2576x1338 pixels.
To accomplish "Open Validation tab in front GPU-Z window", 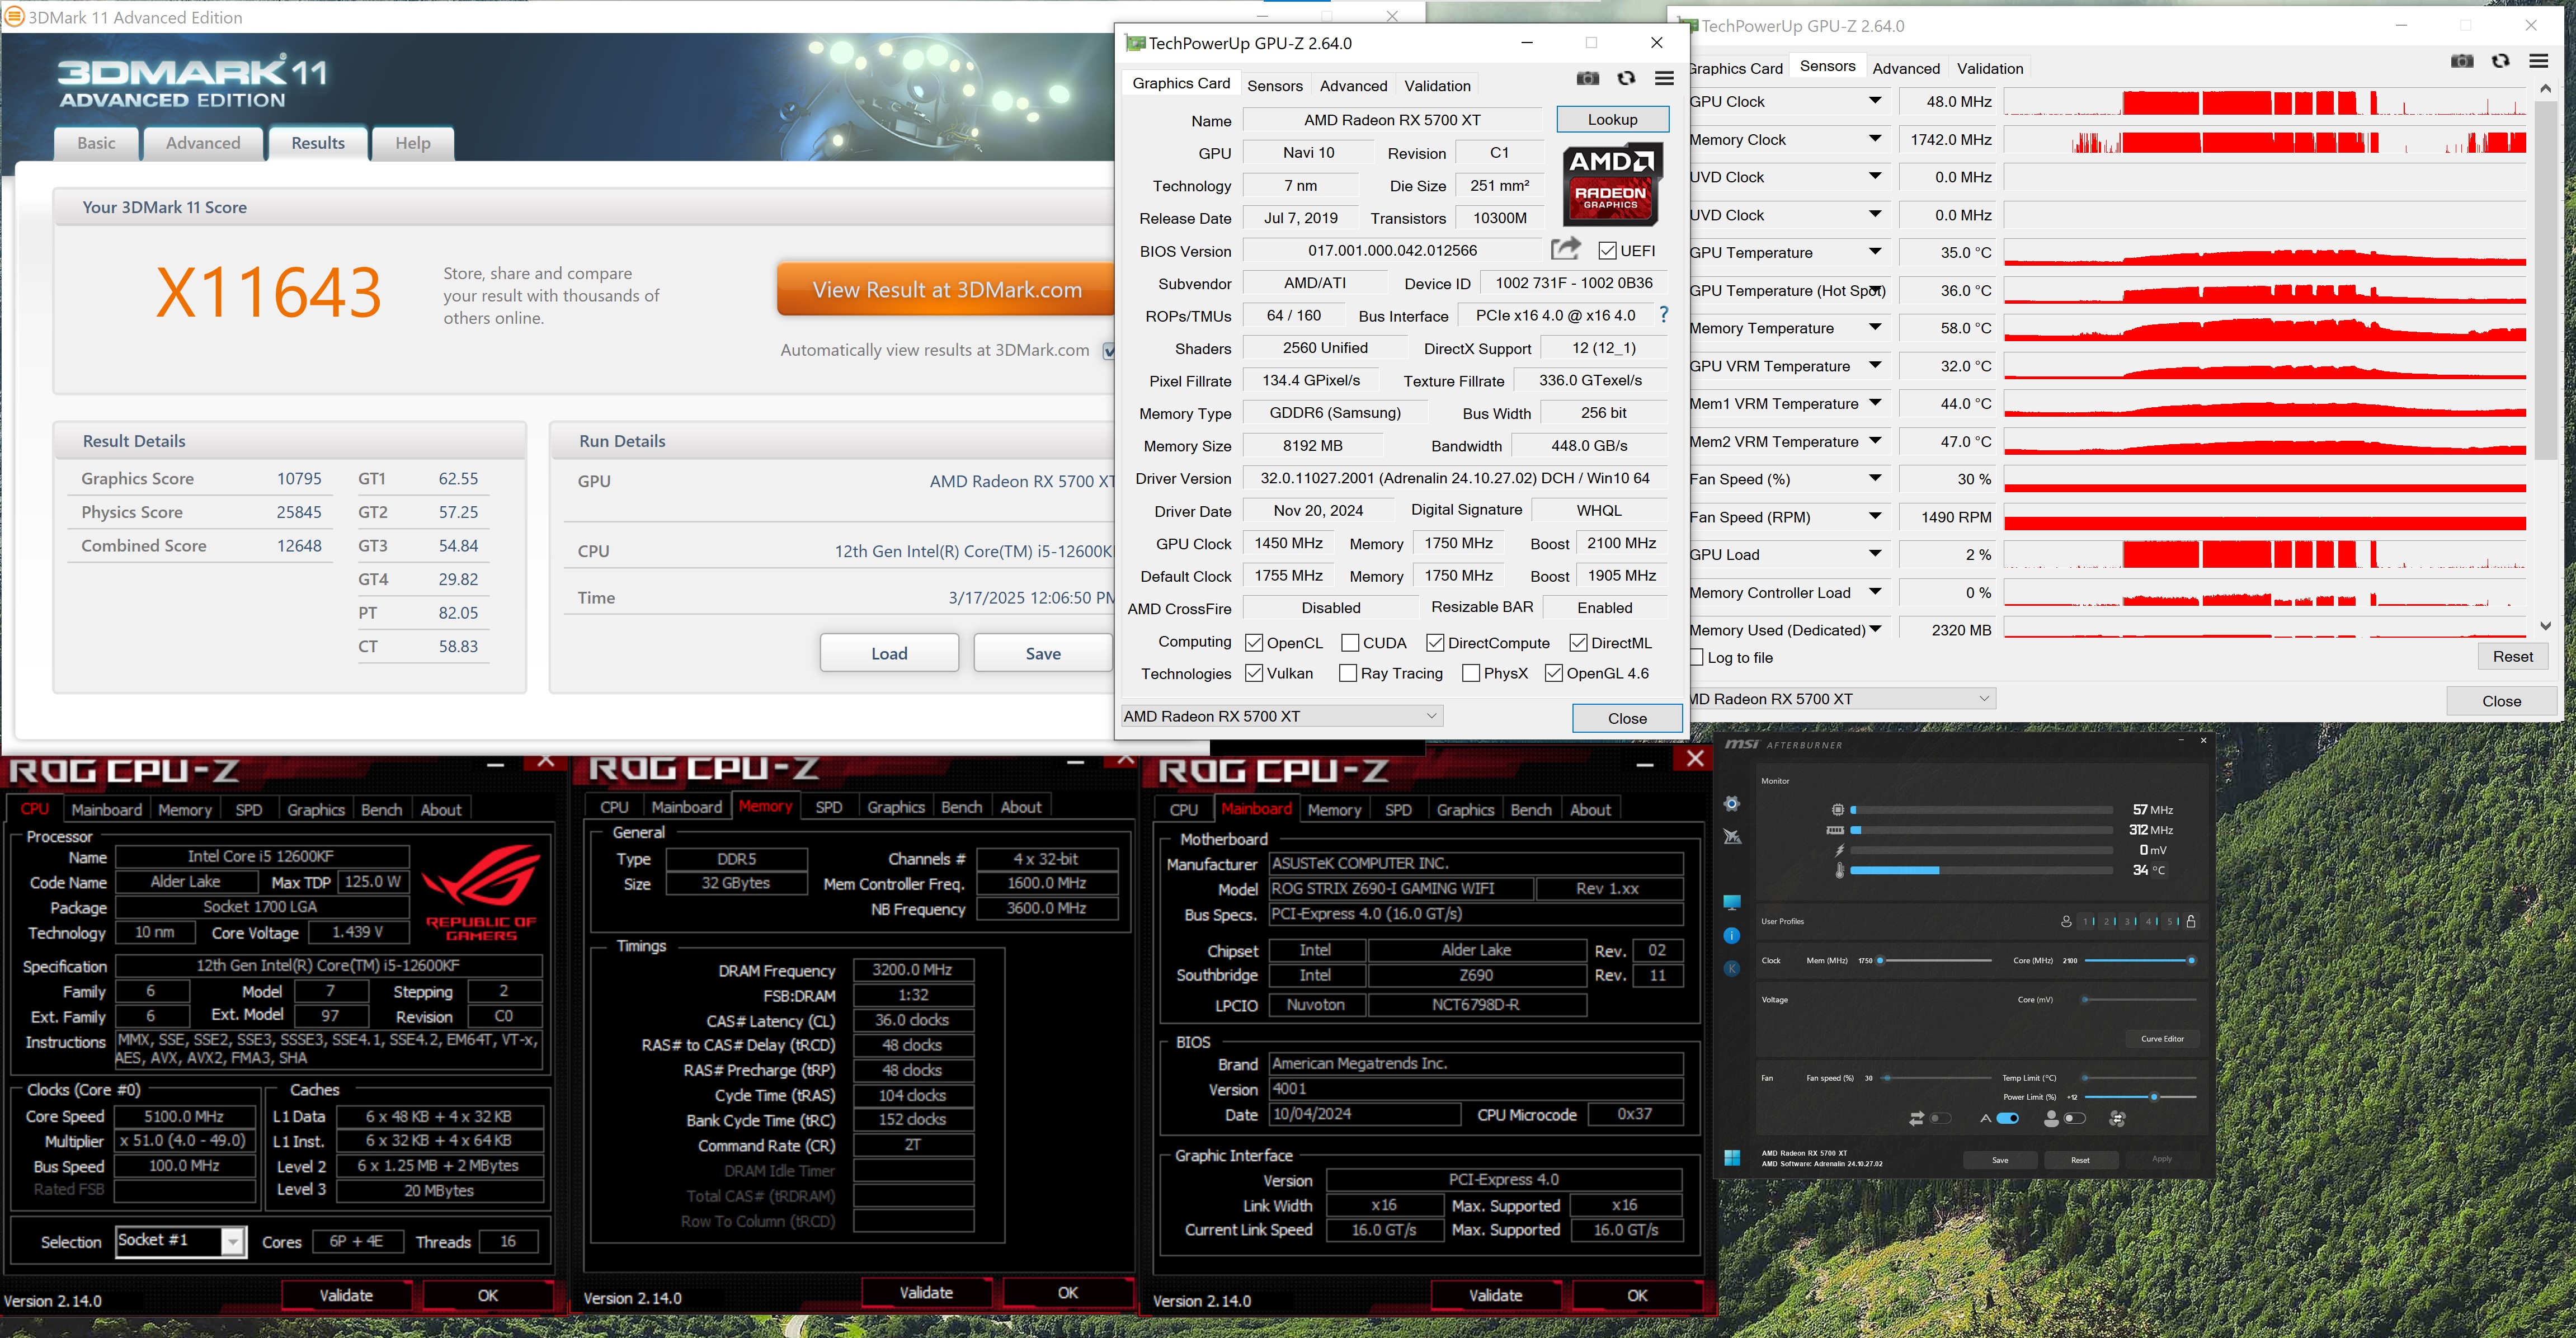I will [x=1436, y=86].
